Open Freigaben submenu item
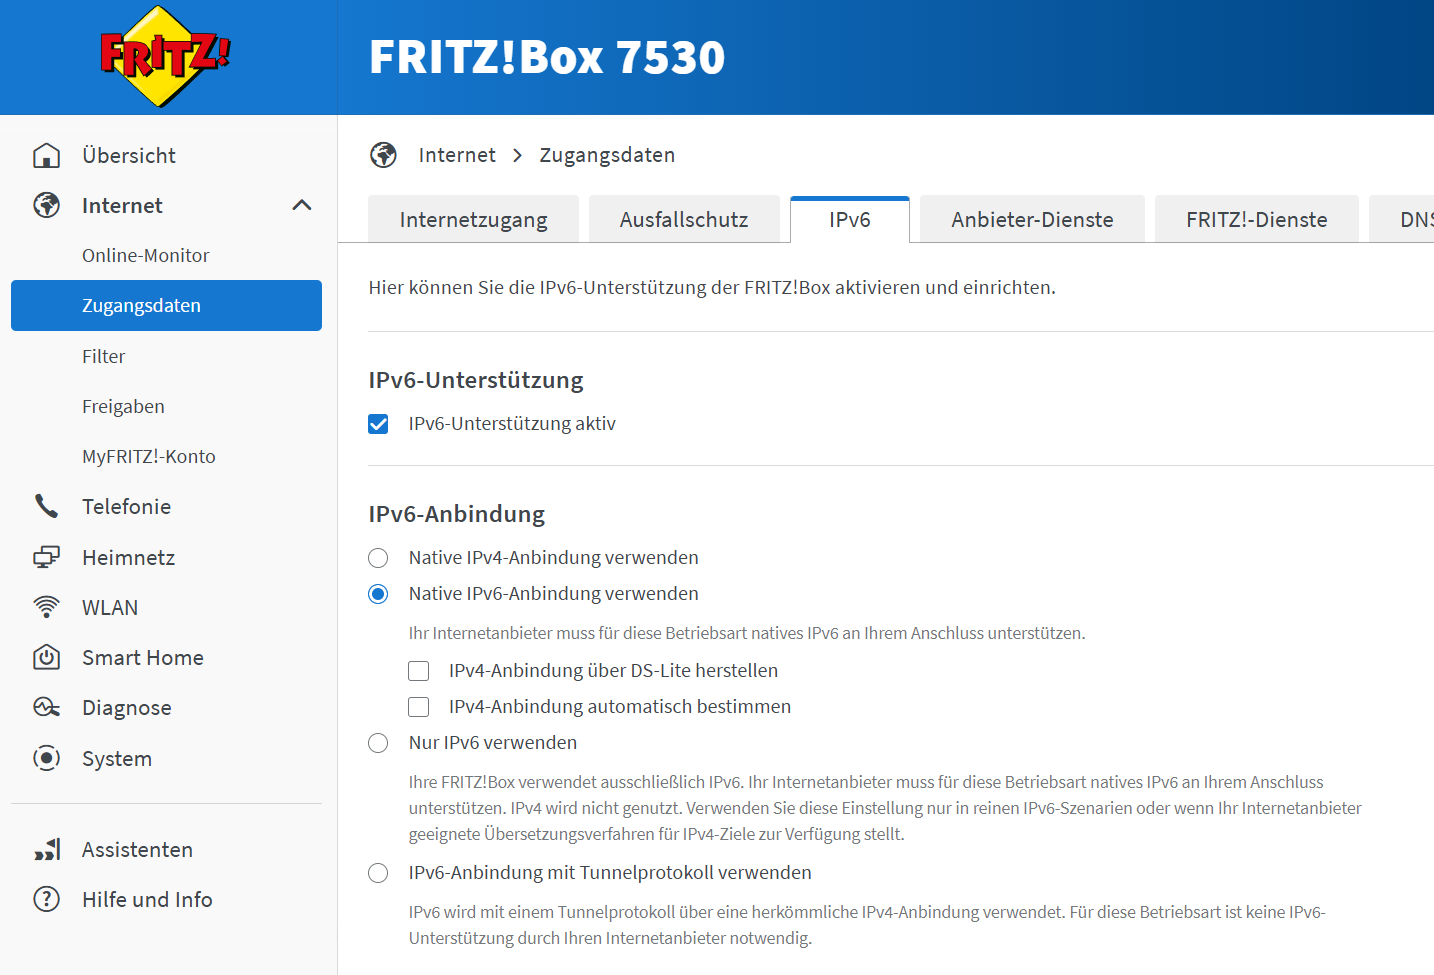 tap(123, 406)
